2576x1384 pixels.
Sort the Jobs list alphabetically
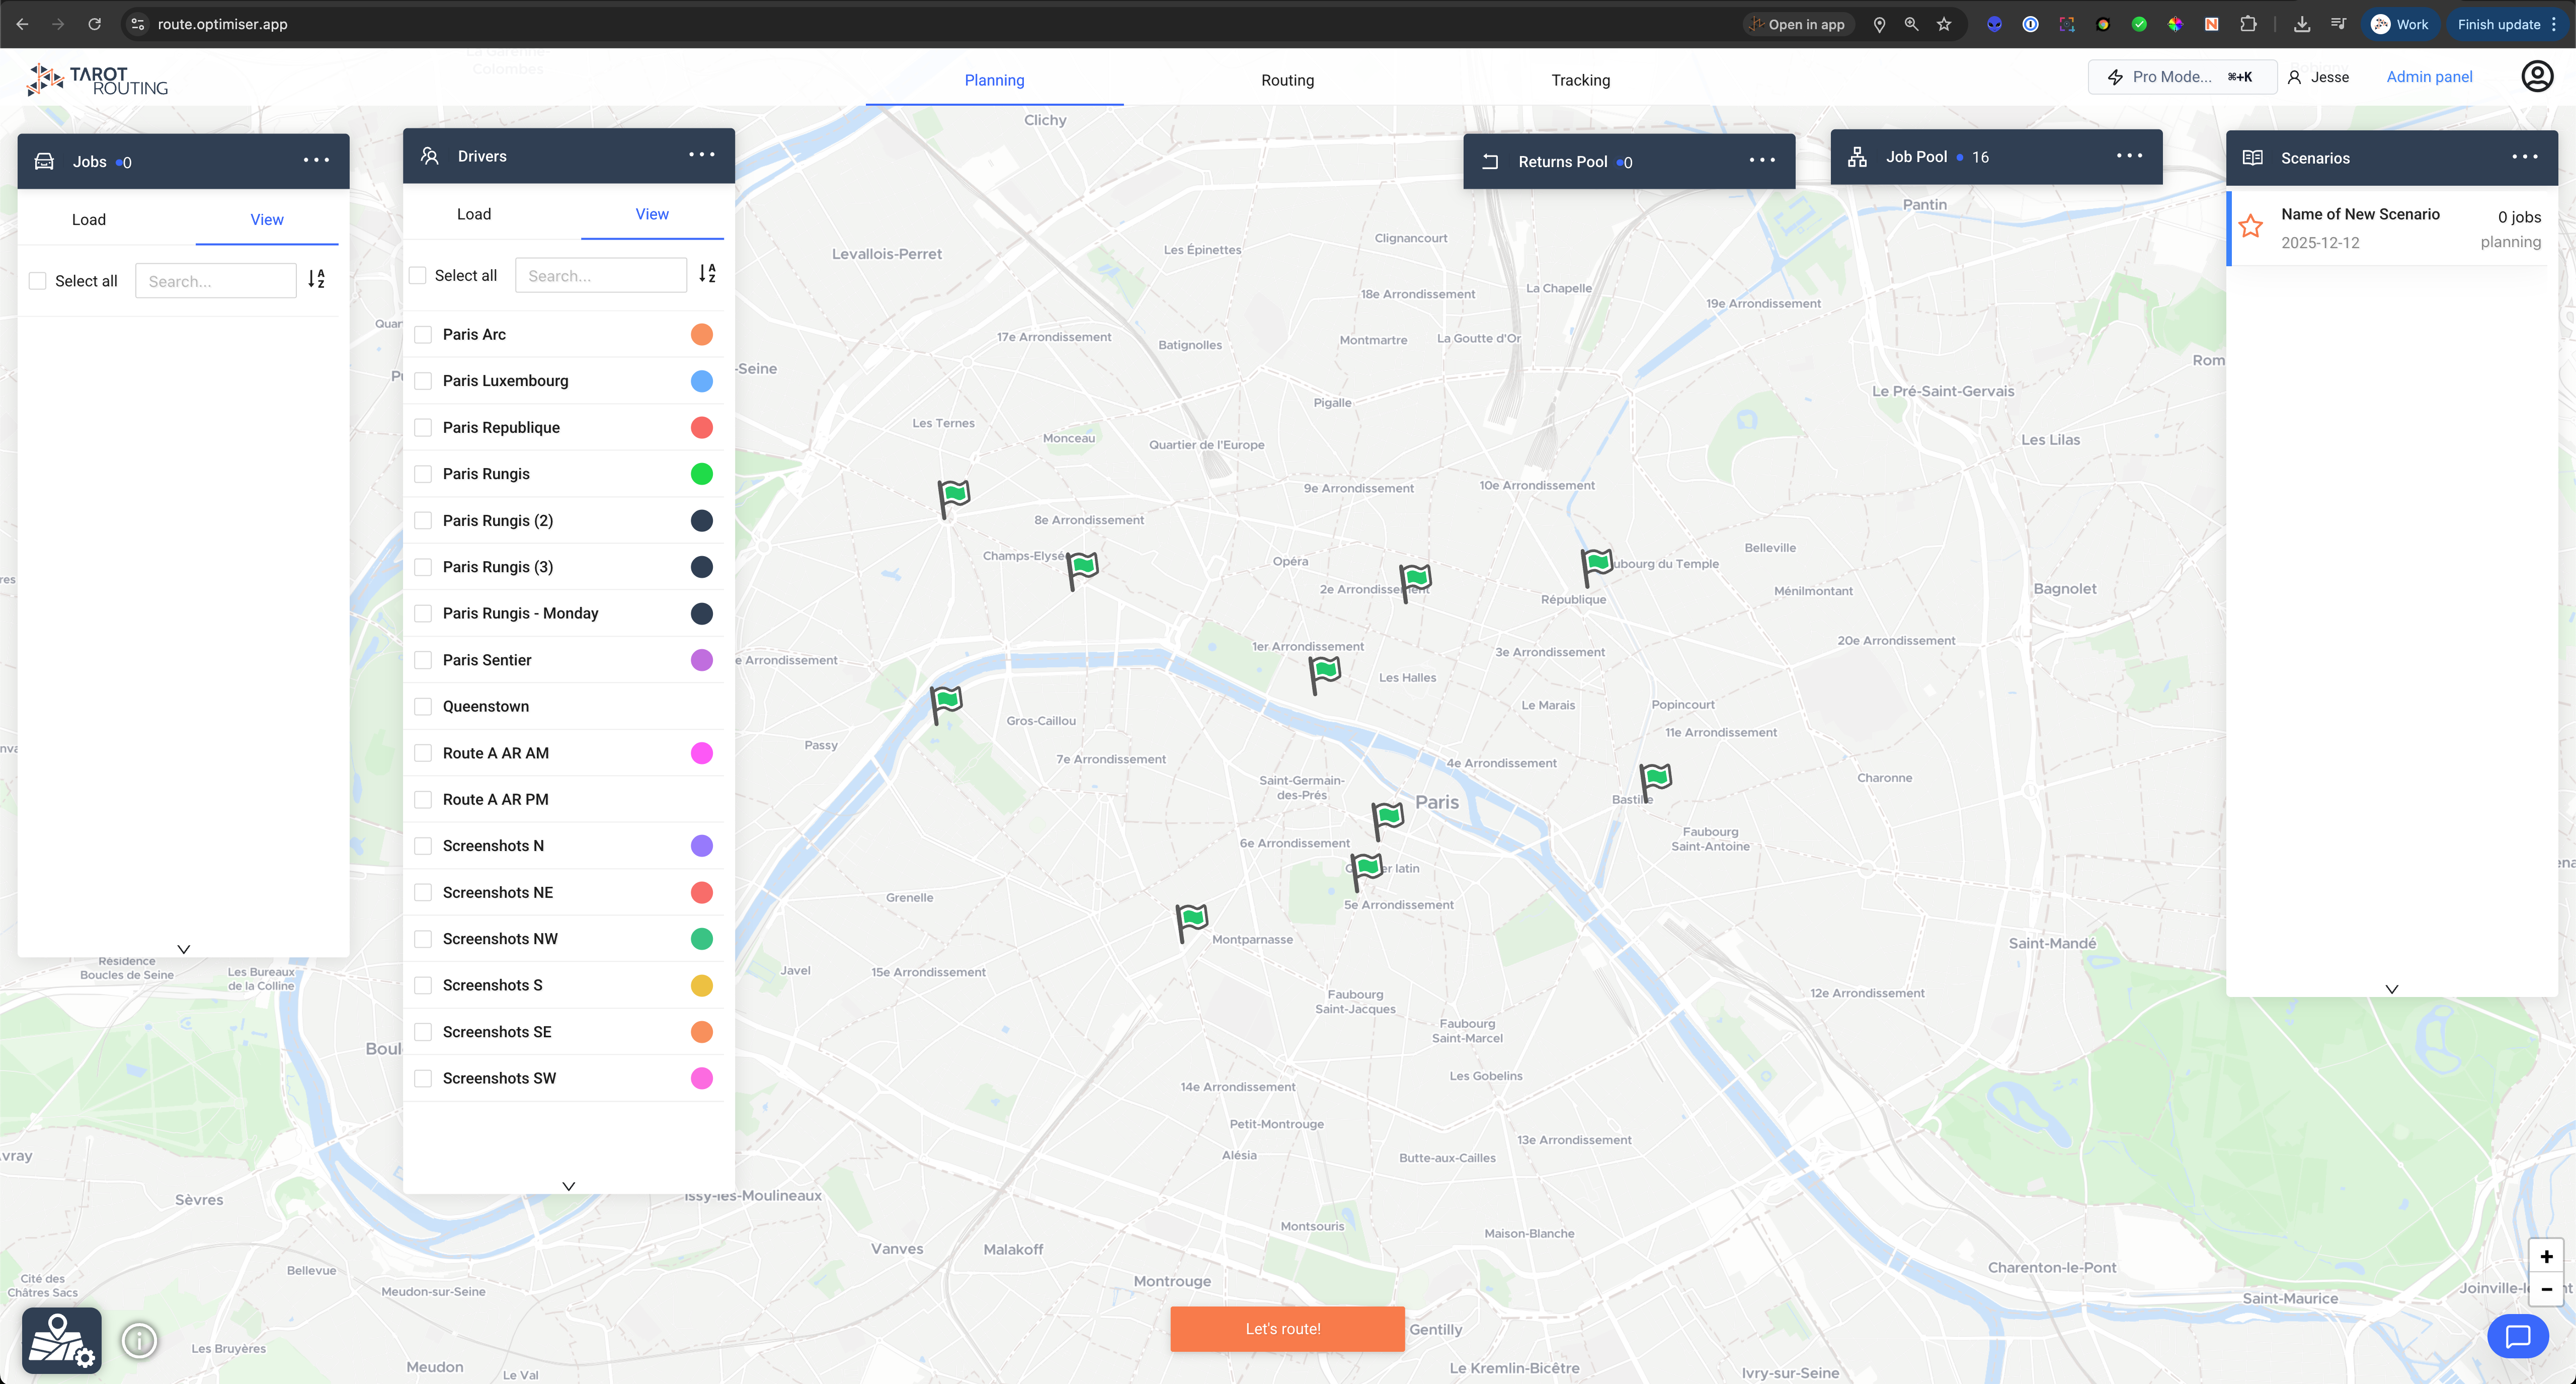point(316,280)
